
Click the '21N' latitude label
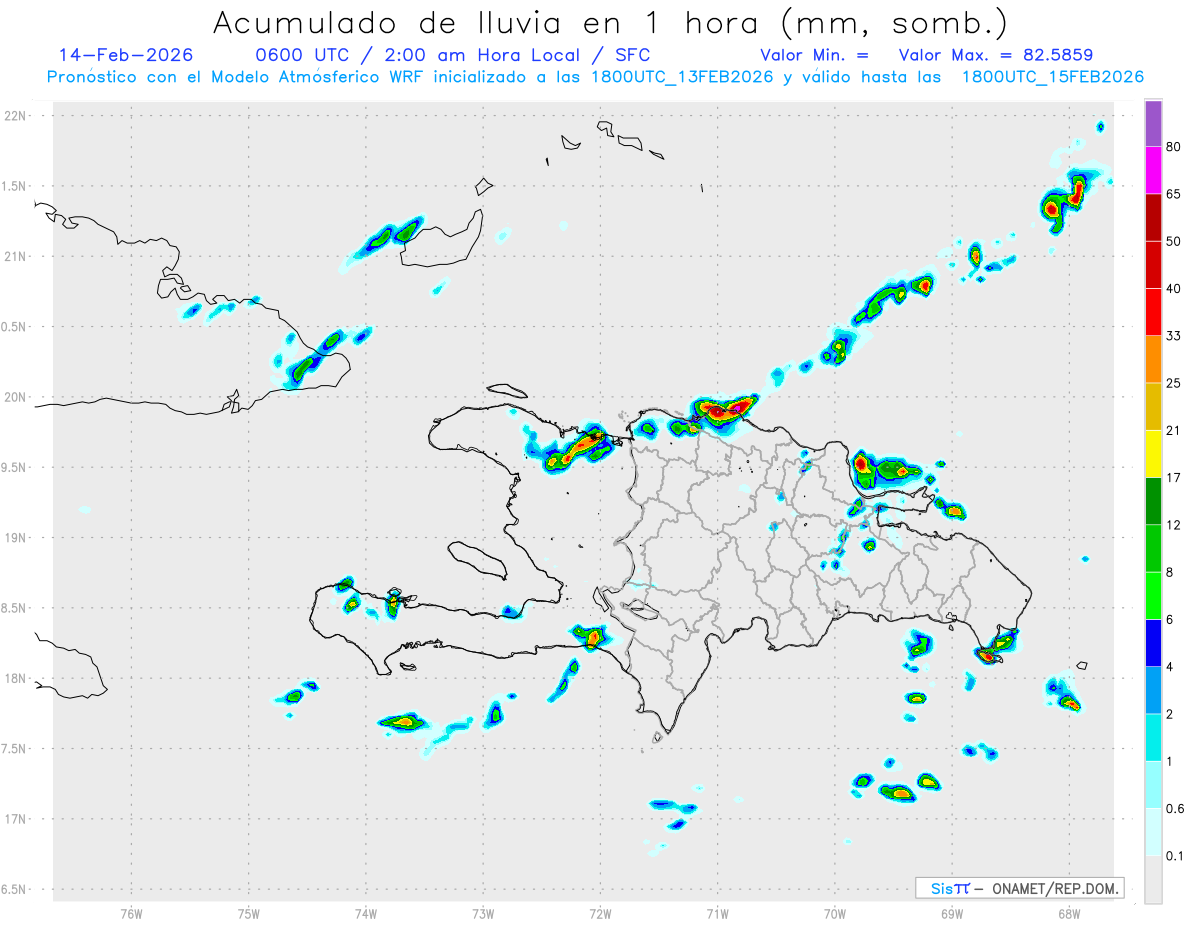click(15, 256)
